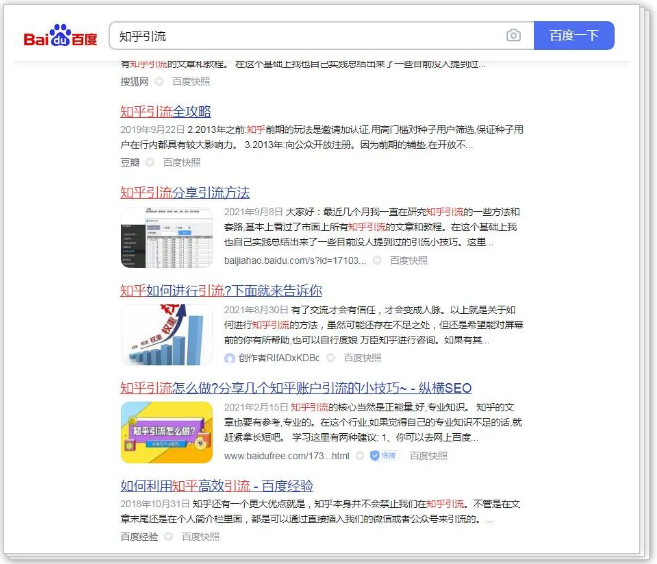Open the 纵横SEO result about 知乎引流怎么做
The image size is (657, 564).
coord(296,388)
